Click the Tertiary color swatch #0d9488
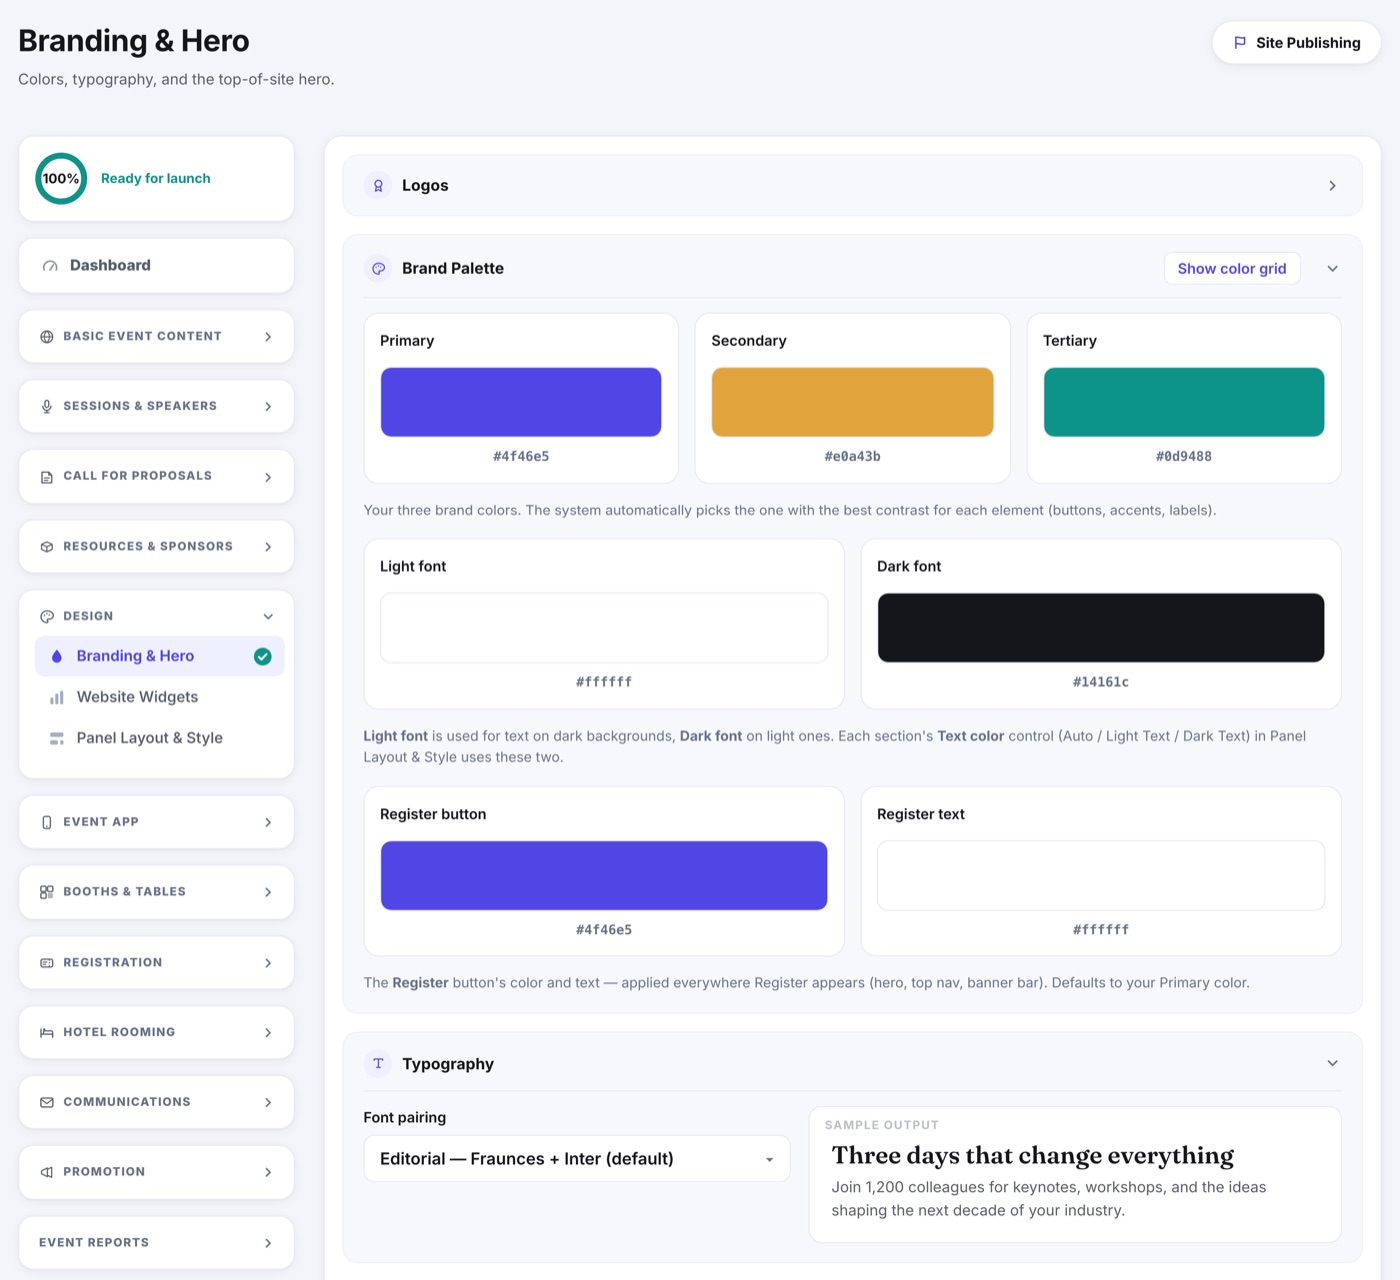Image resolution: width=1400 pixels, height=1280 pixels. [x=1184, y=402]
